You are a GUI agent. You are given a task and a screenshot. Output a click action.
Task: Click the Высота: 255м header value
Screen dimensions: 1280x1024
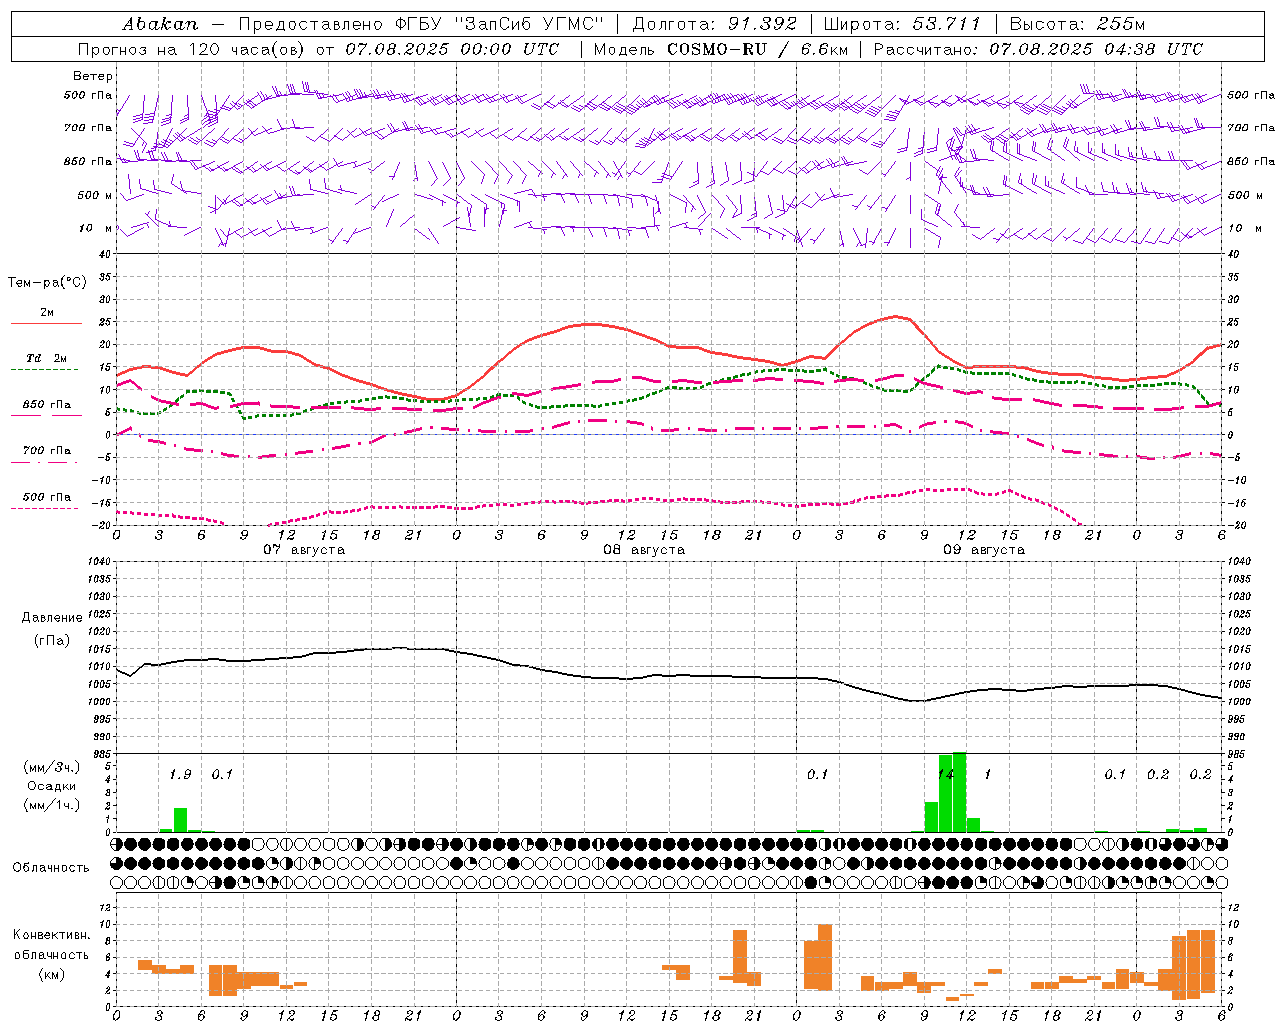[1077, 24]
